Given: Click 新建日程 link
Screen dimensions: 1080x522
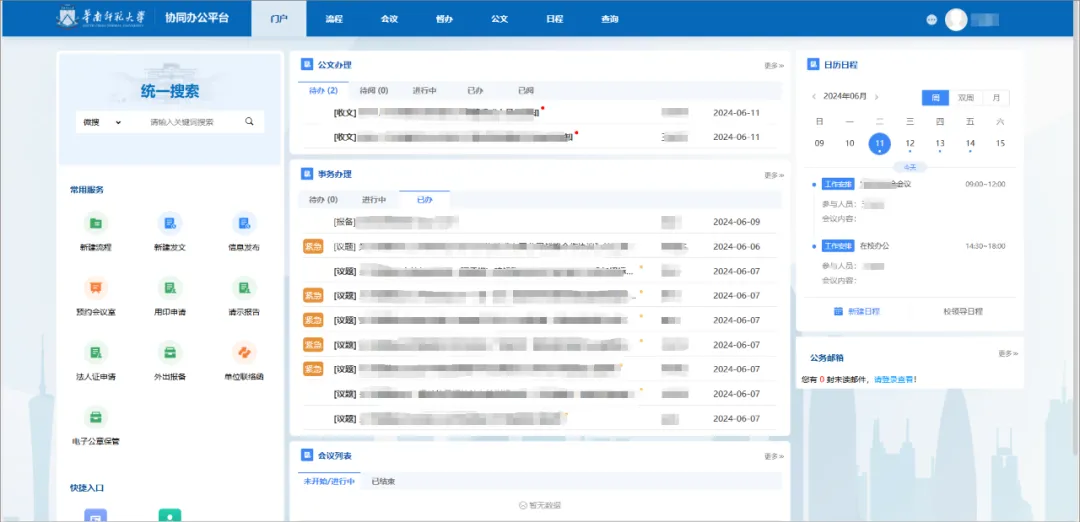Looking at the screenshot, I should (857, 311).
